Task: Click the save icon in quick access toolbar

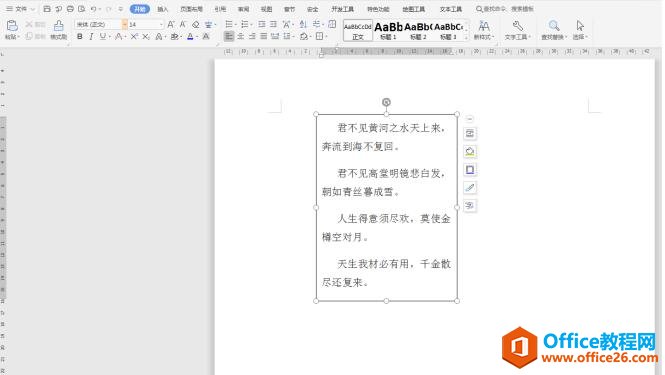Action: [x=47, y=8]
